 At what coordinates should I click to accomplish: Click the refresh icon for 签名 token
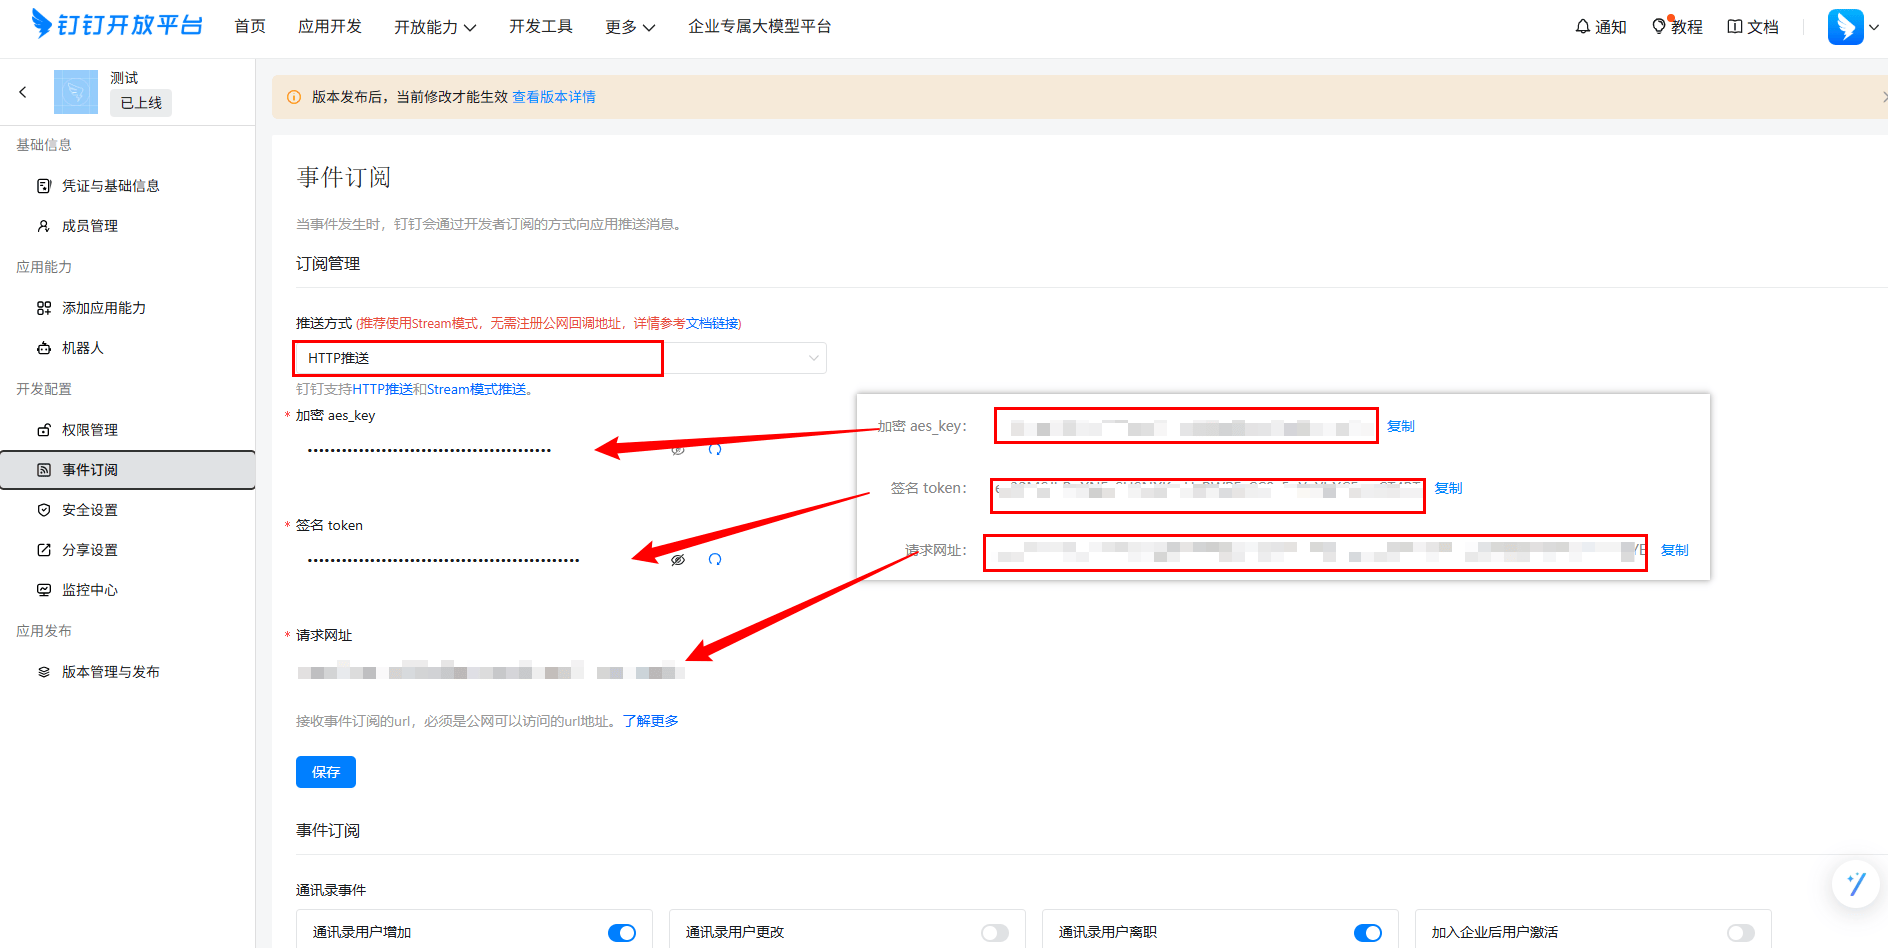(x=715, y=560)
